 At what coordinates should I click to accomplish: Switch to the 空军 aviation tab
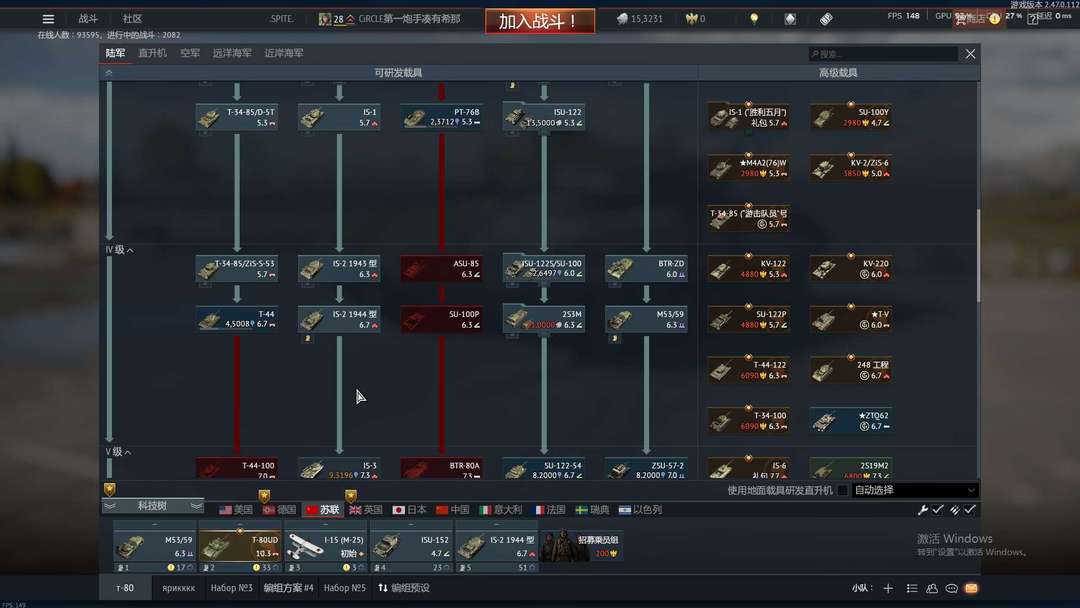(x=190, y=53)
